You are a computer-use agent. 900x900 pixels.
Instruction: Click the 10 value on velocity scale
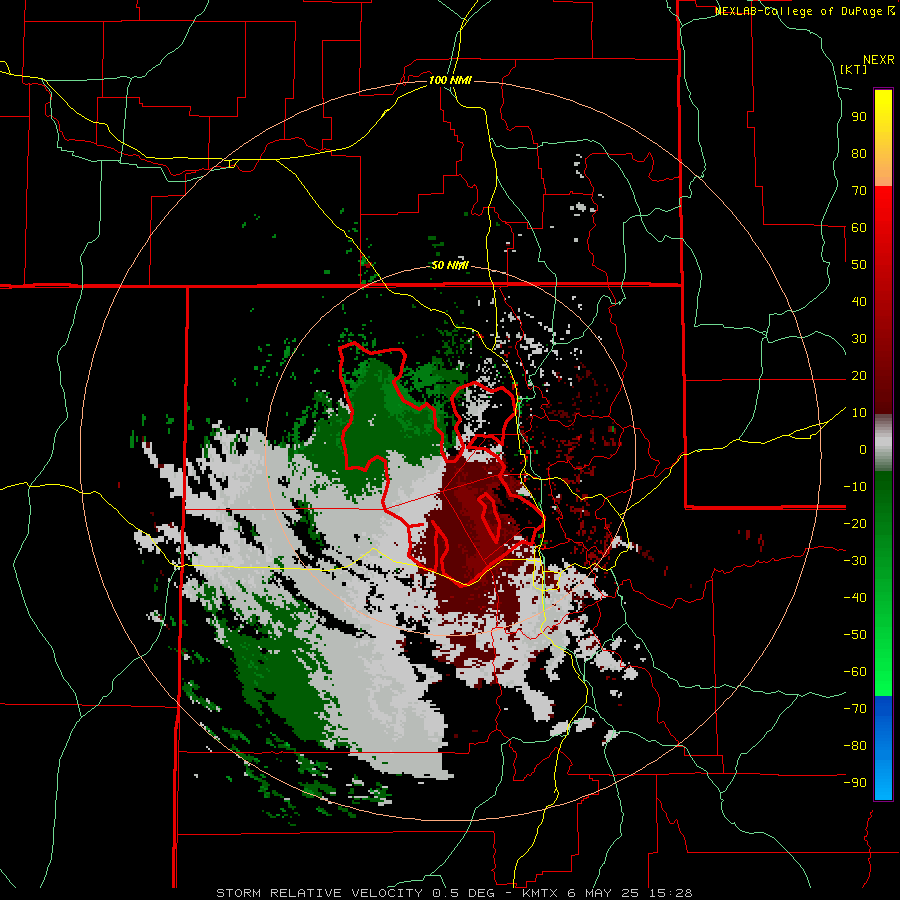(859, 413)
